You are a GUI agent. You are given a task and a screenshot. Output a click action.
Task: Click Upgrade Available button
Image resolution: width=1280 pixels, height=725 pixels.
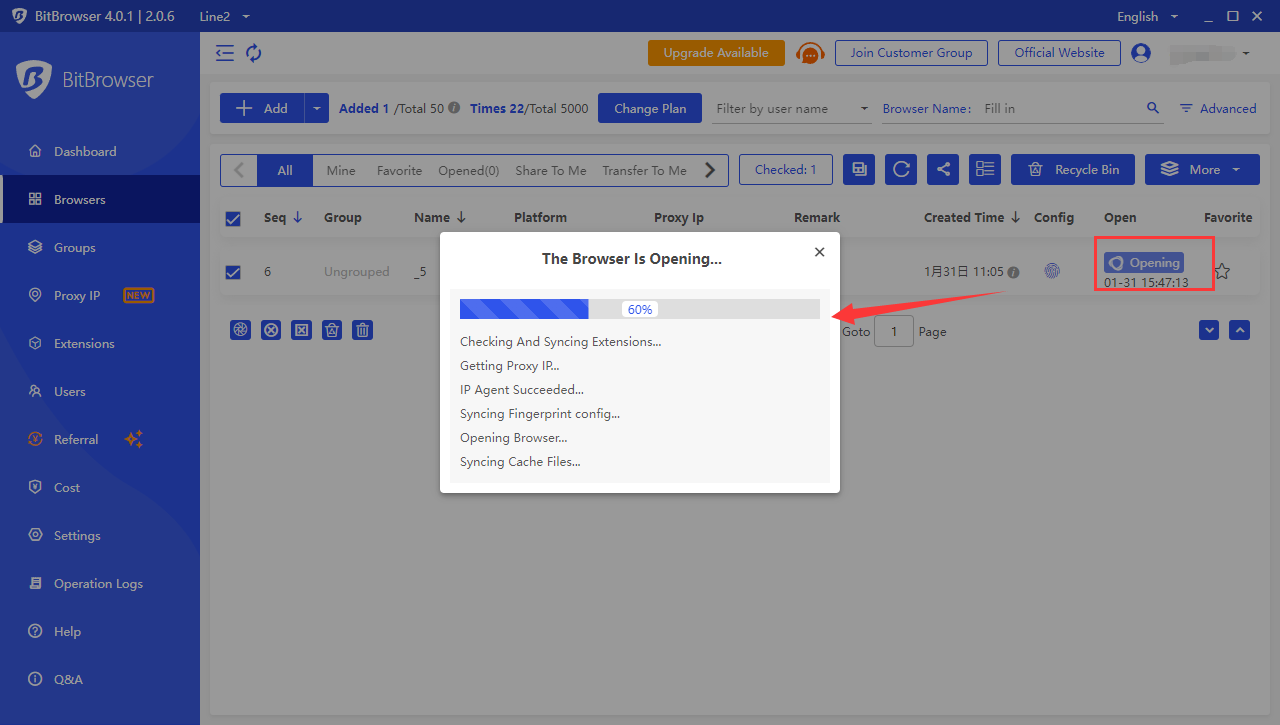[716, 53]
